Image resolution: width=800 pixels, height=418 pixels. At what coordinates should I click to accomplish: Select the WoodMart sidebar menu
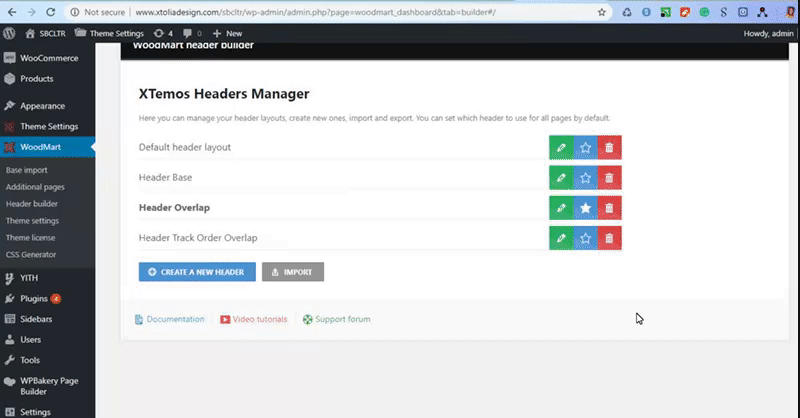(47, 147)
